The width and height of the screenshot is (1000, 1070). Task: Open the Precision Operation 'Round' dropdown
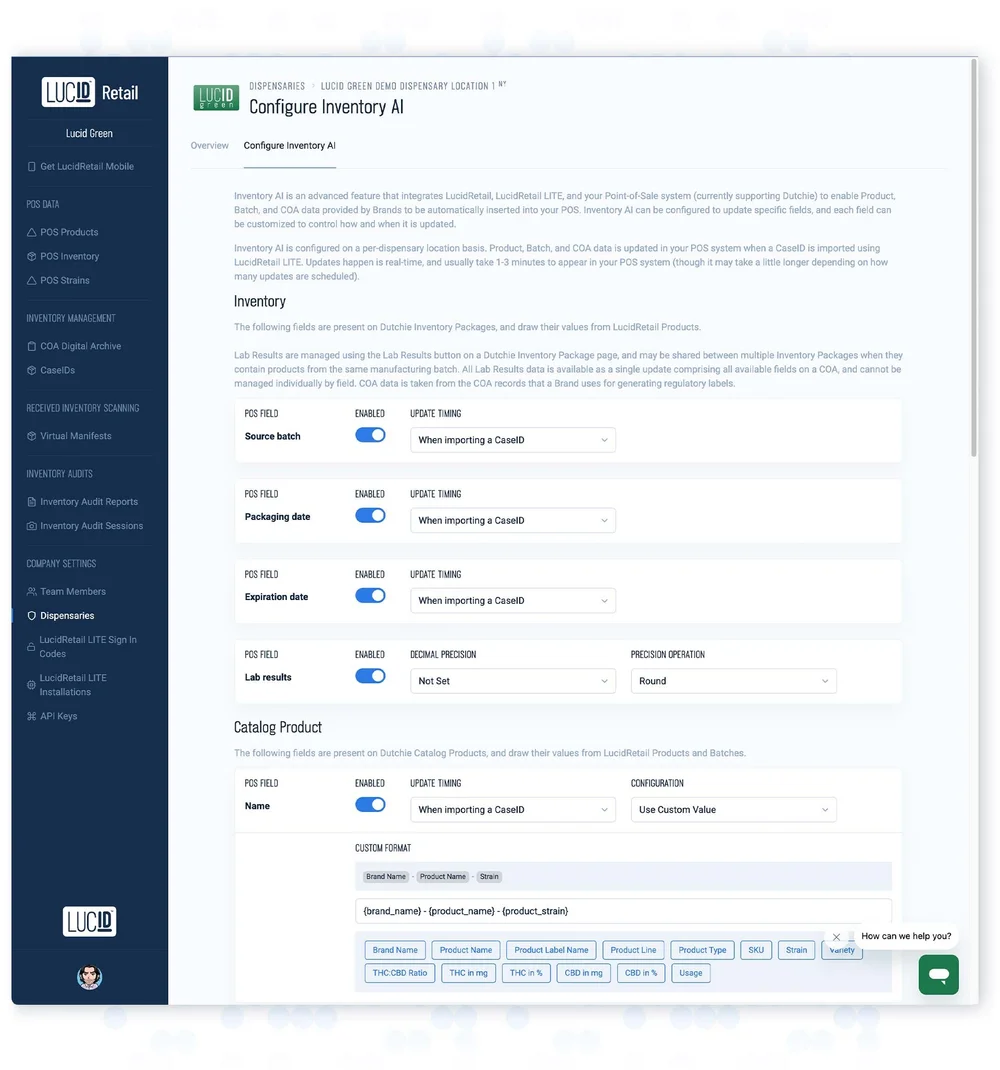[733, 681]
